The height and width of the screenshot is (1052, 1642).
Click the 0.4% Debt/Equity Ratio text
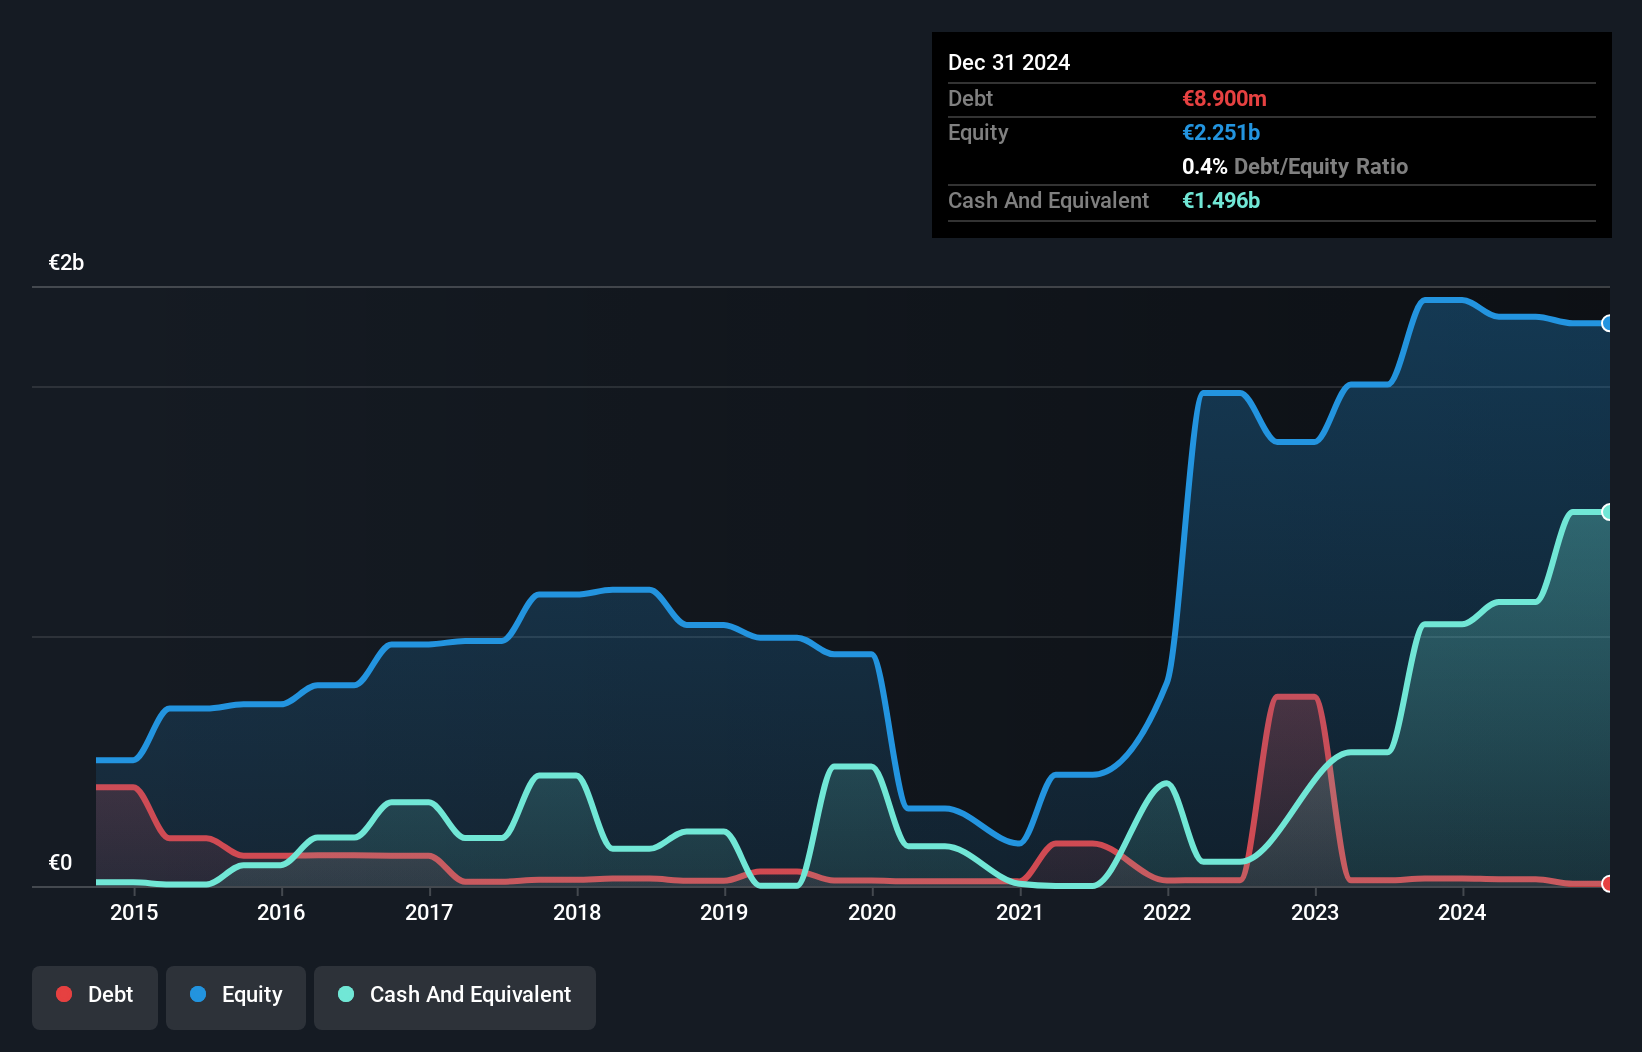1295,166
